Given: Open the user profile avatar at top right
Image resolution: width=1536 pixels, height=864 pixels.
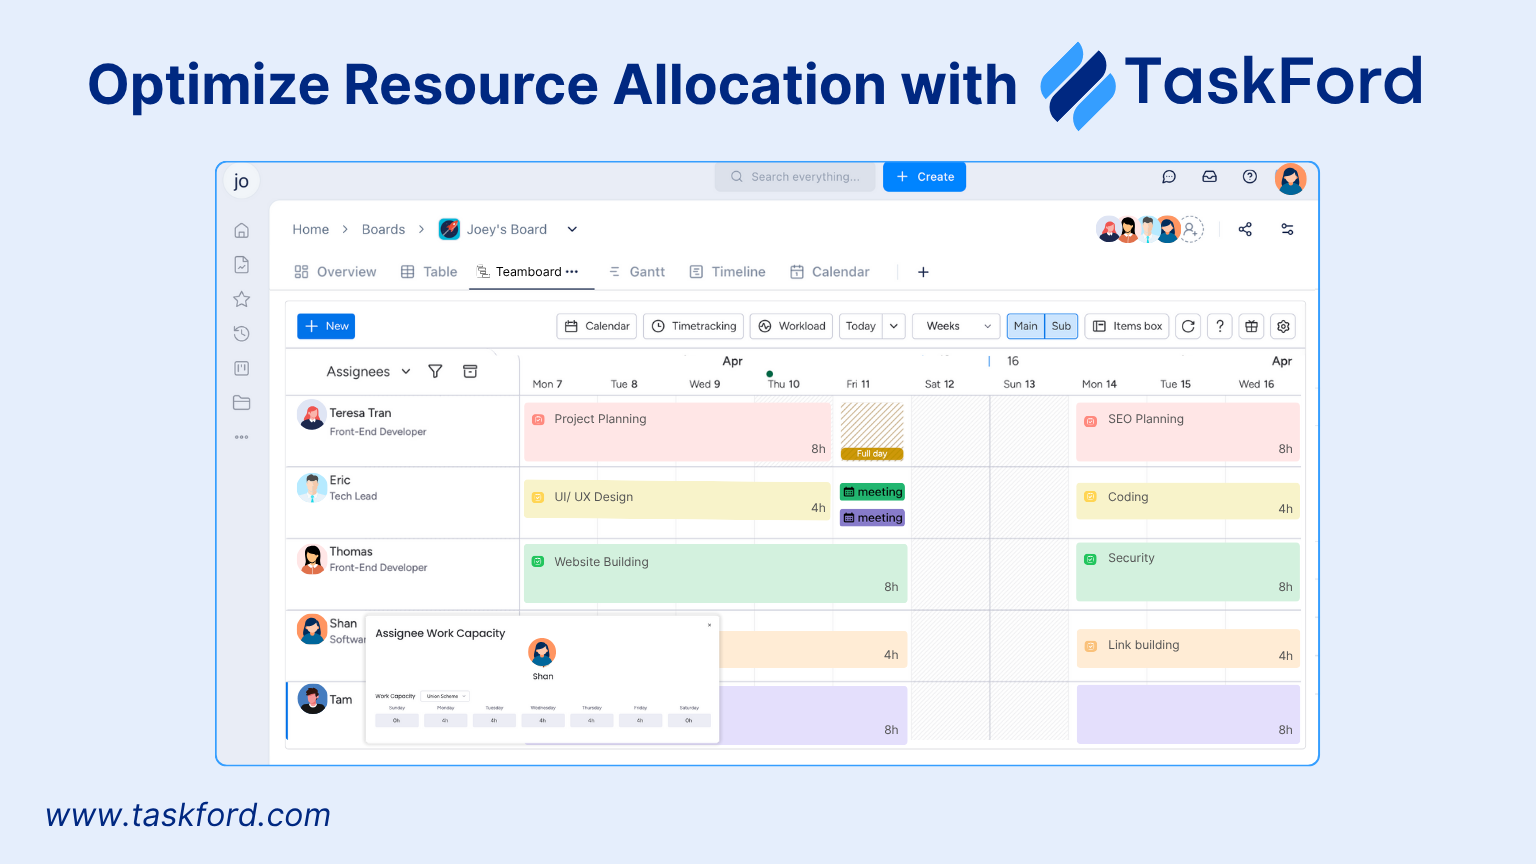Looking at the screenshot, I should pos(1290,179).
